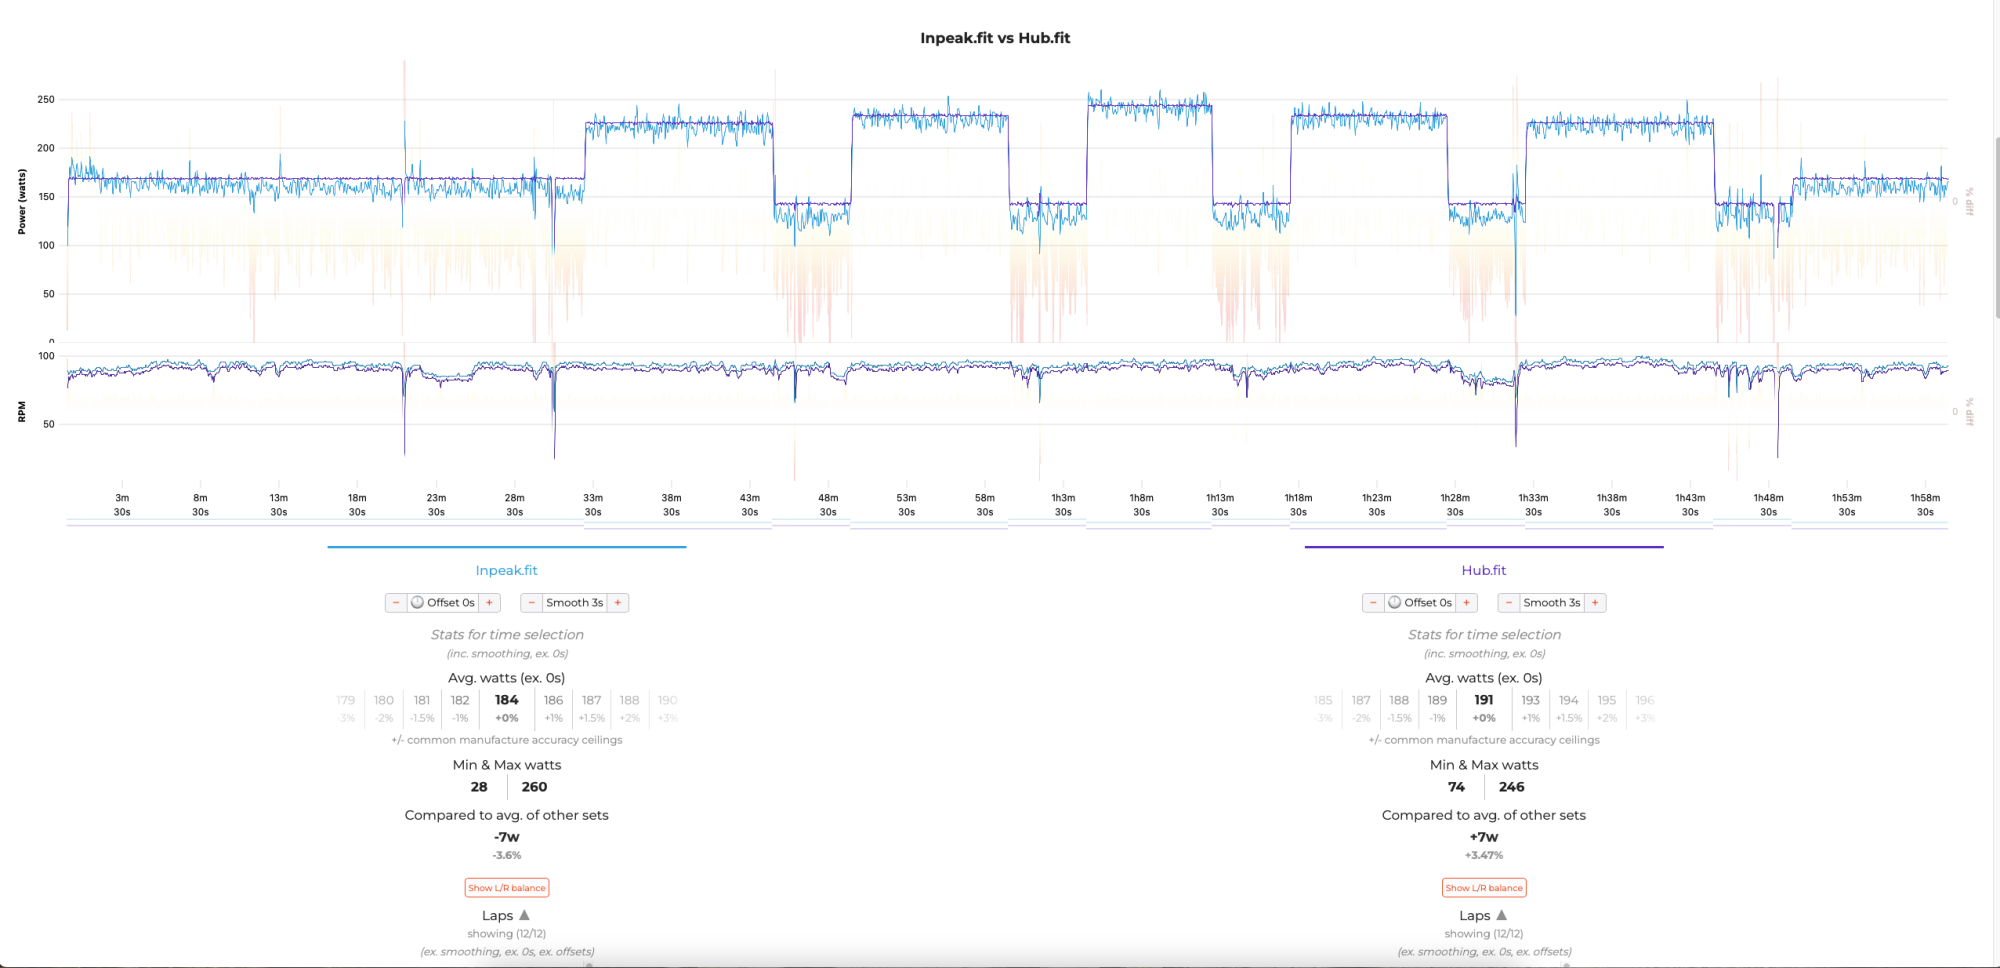
Task: Click the clock icon in the Inpeak.fit Offset control
Action: [417, 603]
